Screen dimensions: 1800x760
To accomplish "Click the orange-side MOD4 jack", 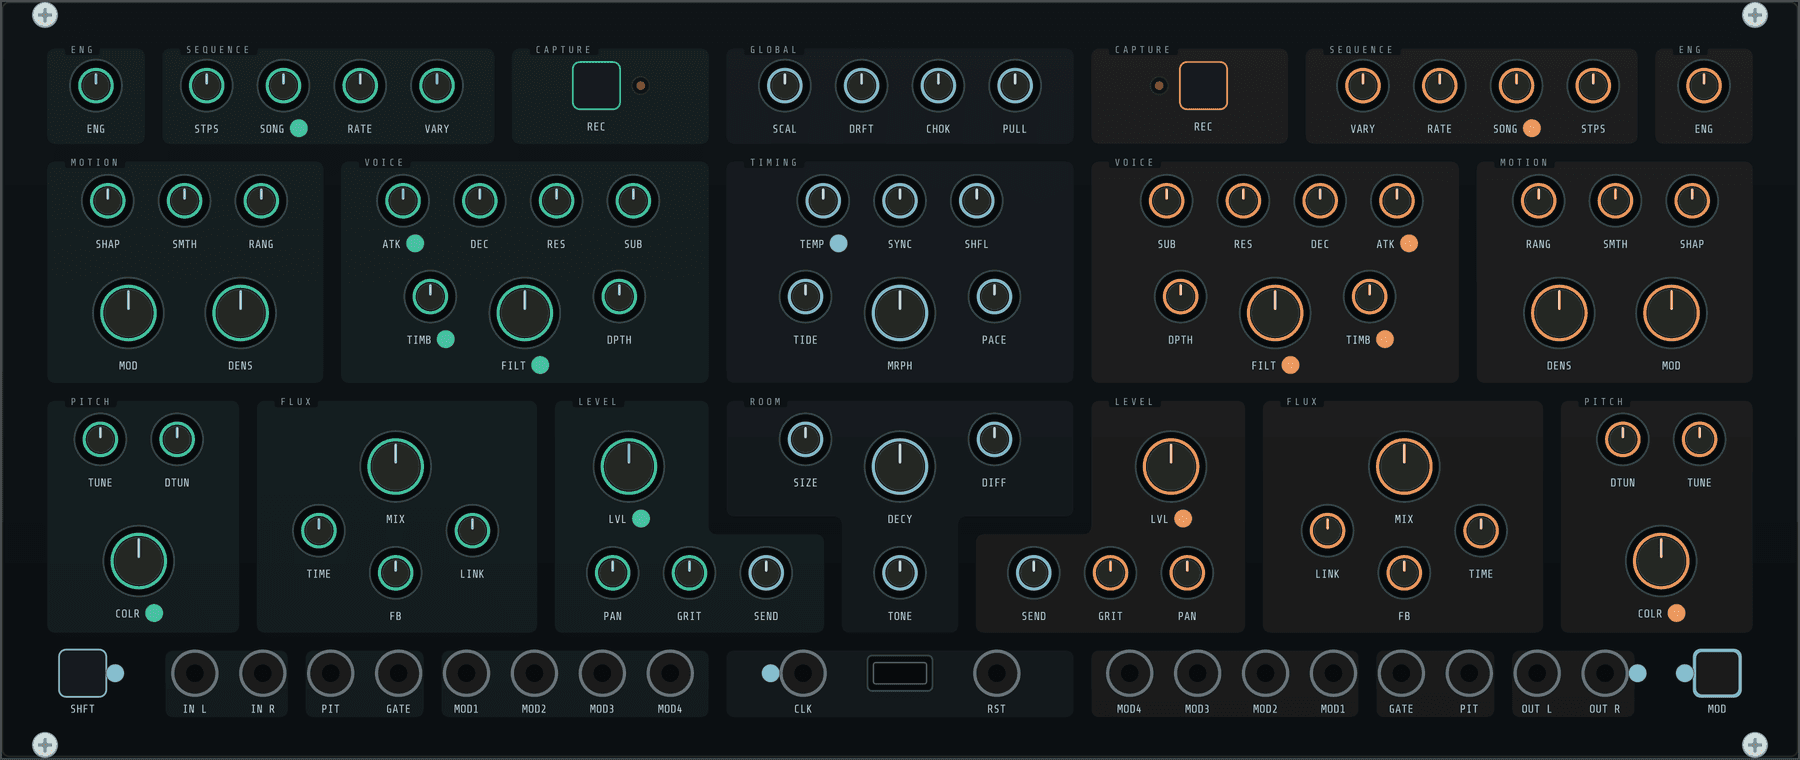I will [1129, 674].
